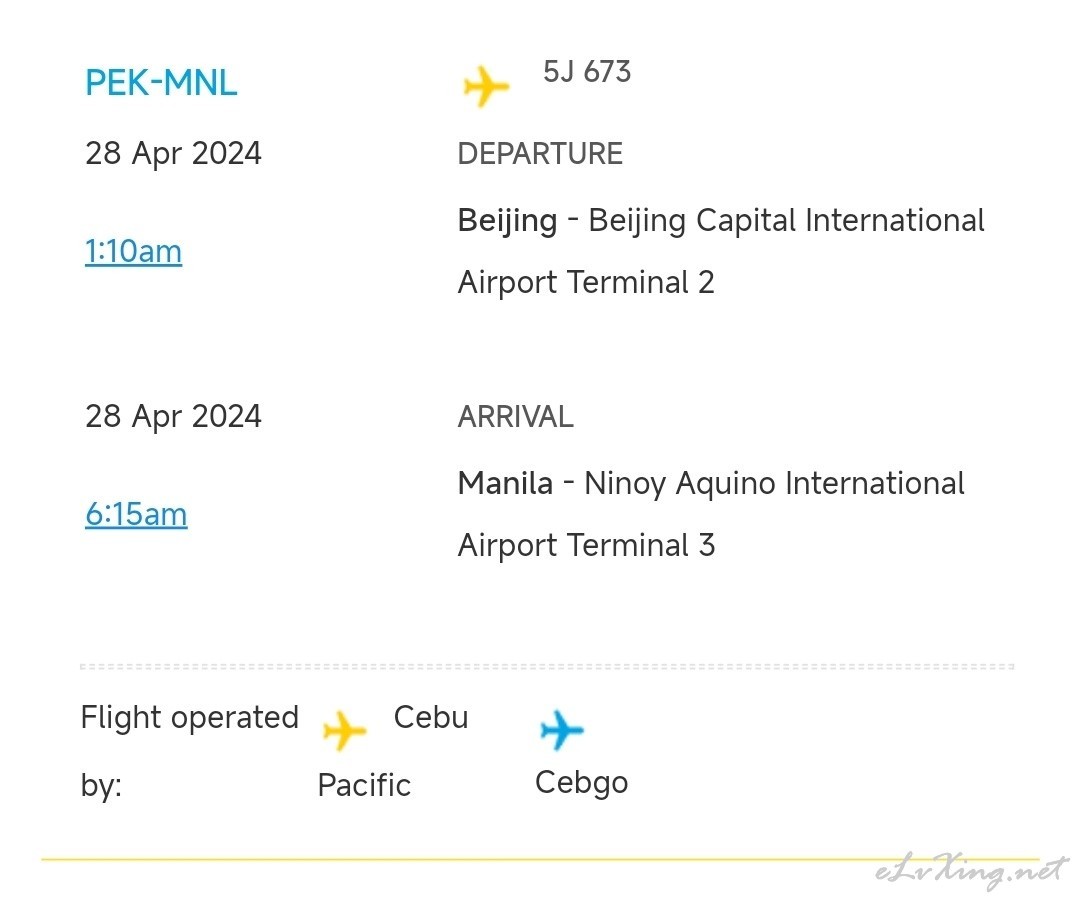Click the 5J 673 flight number
This screenshot has height=904, width=1080.
[x=587, y=72]
